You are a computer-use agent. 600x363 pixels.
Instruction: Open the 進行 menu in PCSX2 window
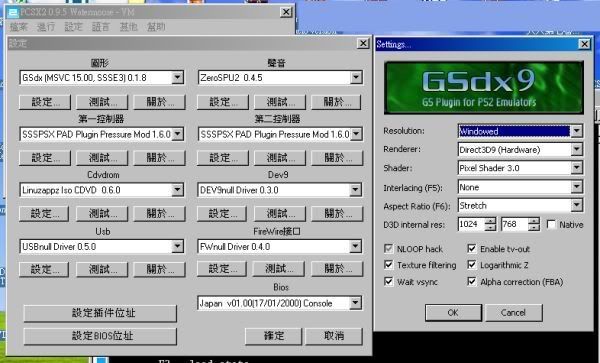tap(46, 27)
